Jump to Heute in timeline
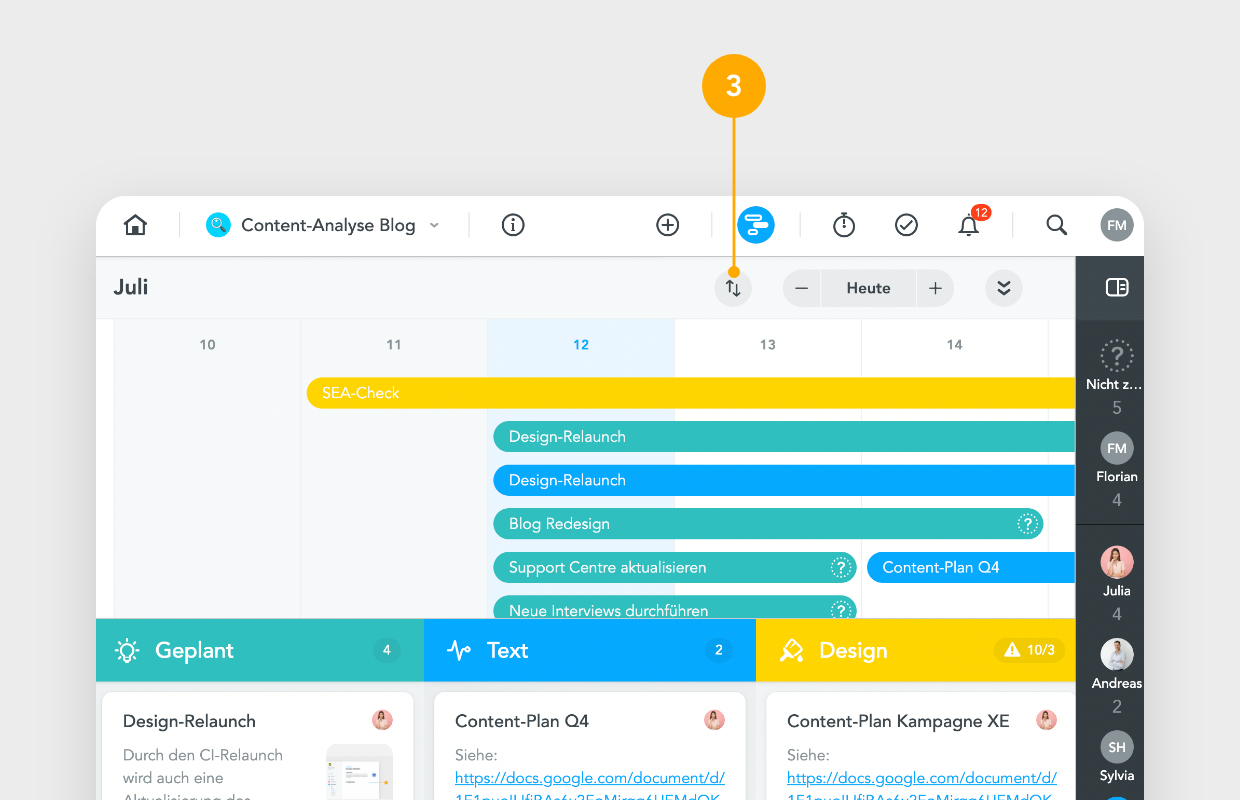The image size is (1240, 800). click(x=868, y=289)
